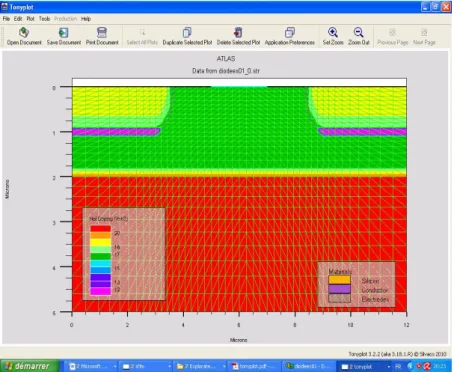Image resolution: width=454 pixels, height=372 pixels.
Task: Click the ATLAS plot title
Action: [226, 59]
